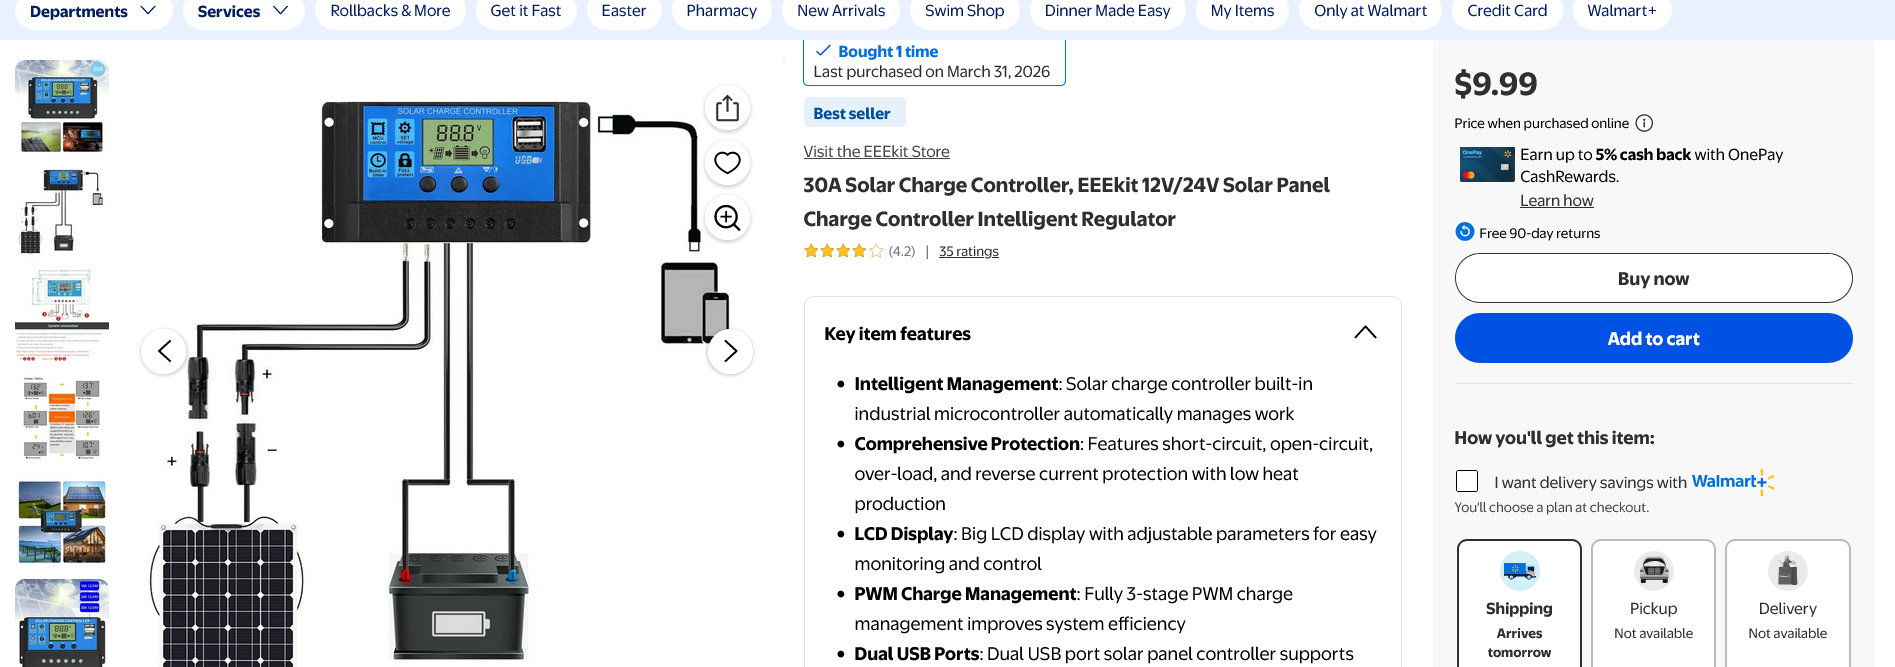Screen dimensions: 1895x667
Task: Click the free 90-day returns icon
Action: [1463, 232]
